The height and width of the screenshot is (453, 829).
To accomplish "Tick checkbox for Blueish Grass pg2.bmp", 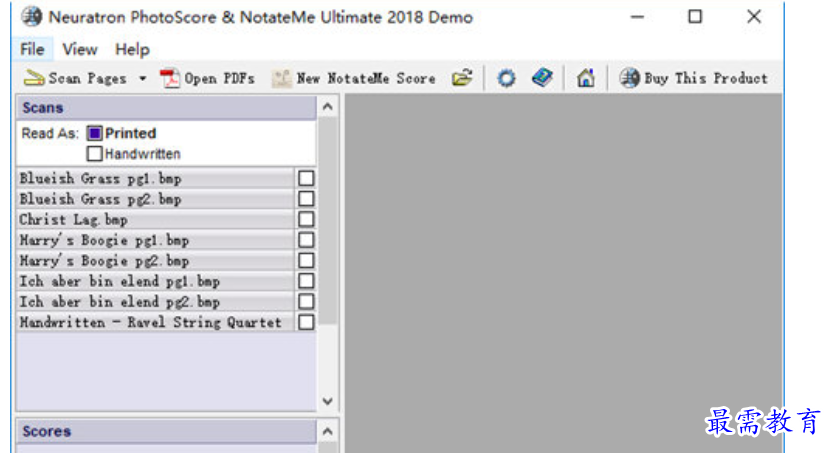I will [x=306, y=199].
